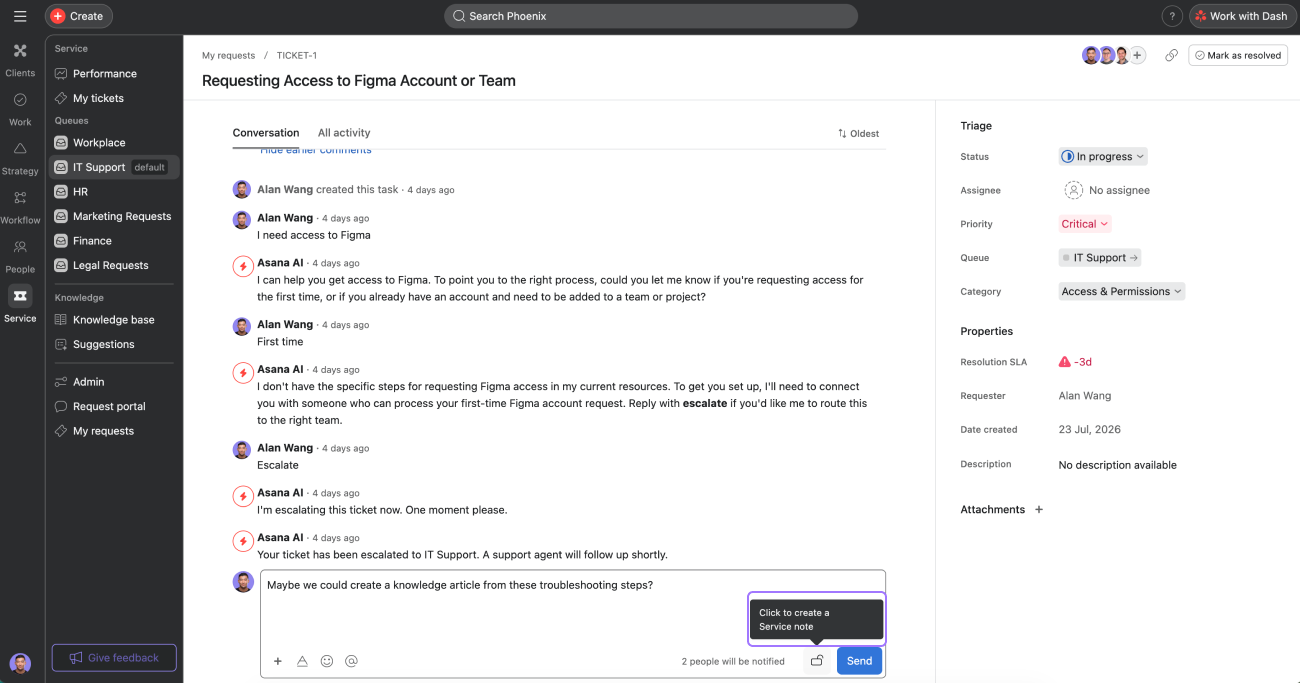Open user profile avatar in bottom left

click(20, 663)
